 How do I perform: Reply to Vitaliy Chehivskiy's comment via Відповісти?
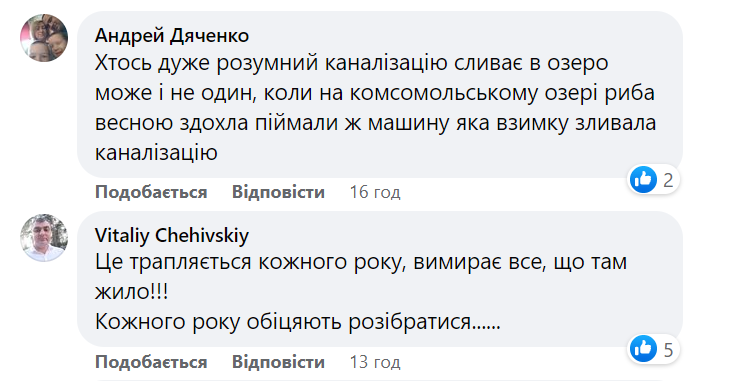278,362
